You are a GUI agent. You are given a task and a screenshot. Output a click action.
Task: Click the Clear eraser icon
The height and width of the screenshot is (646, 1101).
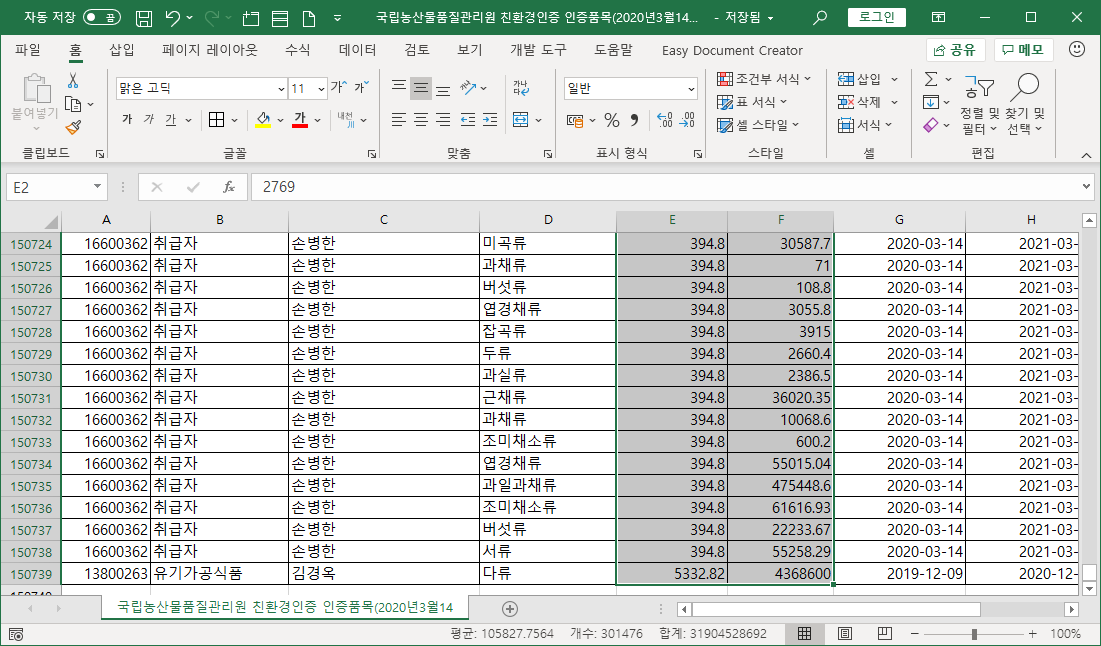(931, 126)
